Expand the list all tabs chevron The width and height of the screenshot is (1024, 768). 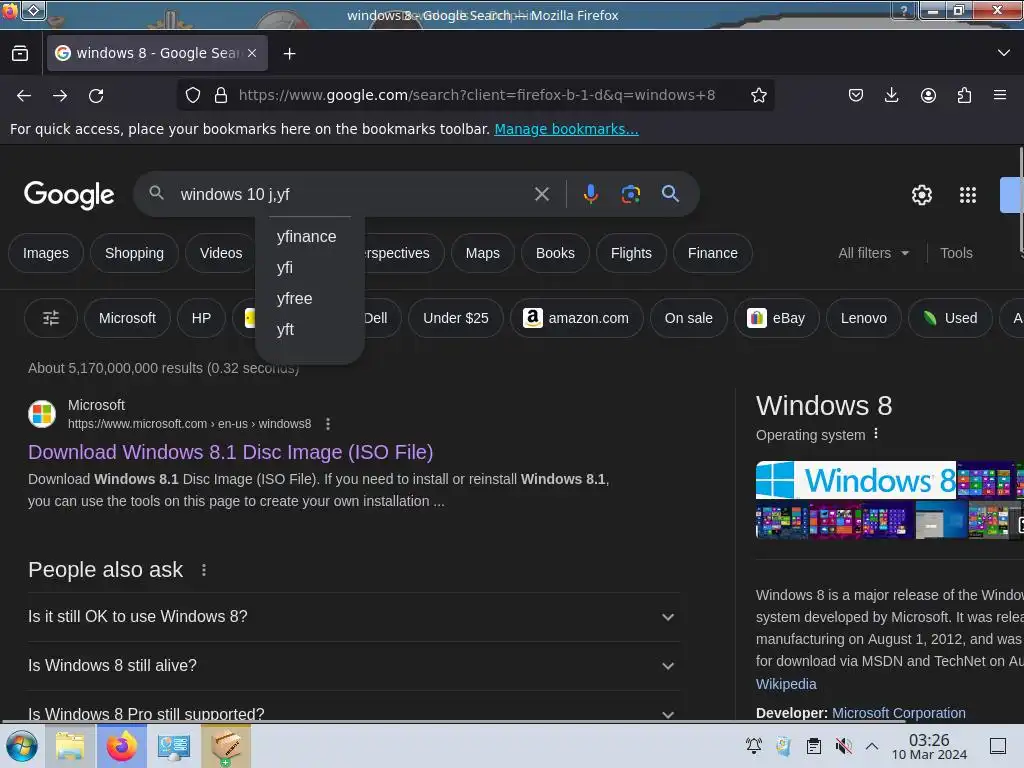pos(1004,53)
